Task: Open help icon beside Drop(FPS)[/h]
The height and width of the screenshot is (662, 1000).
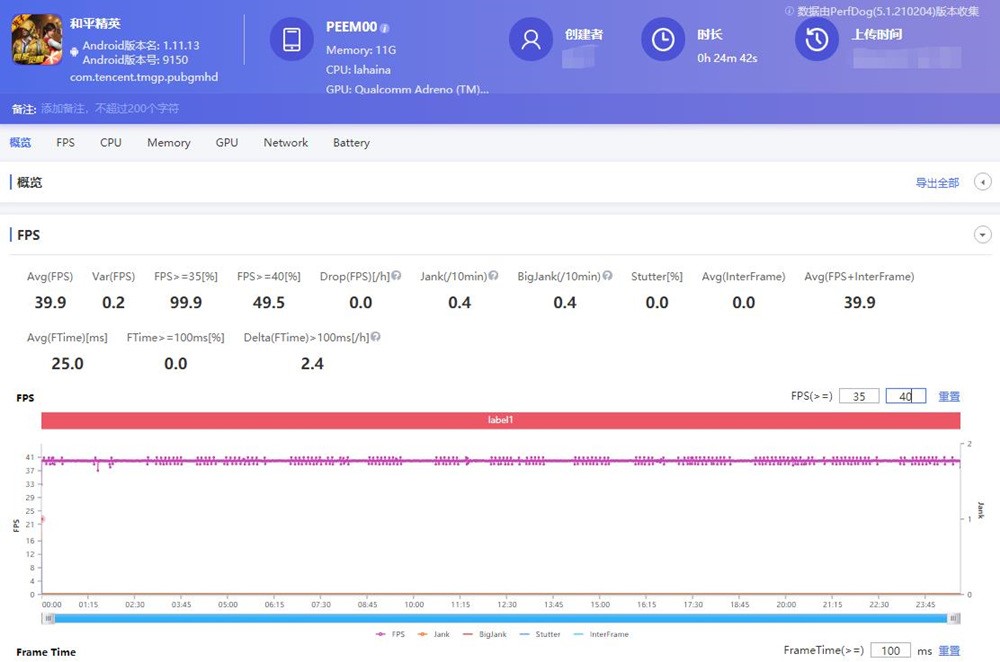Action: pos(397,276)
